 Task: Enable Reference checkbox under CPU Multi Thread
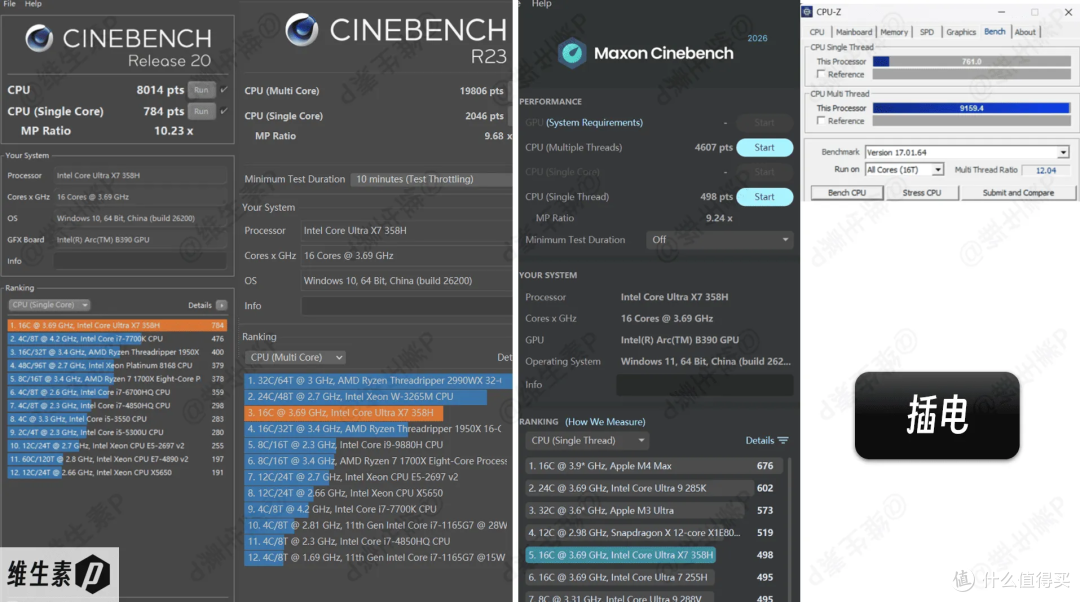click(x=821, y=121)
